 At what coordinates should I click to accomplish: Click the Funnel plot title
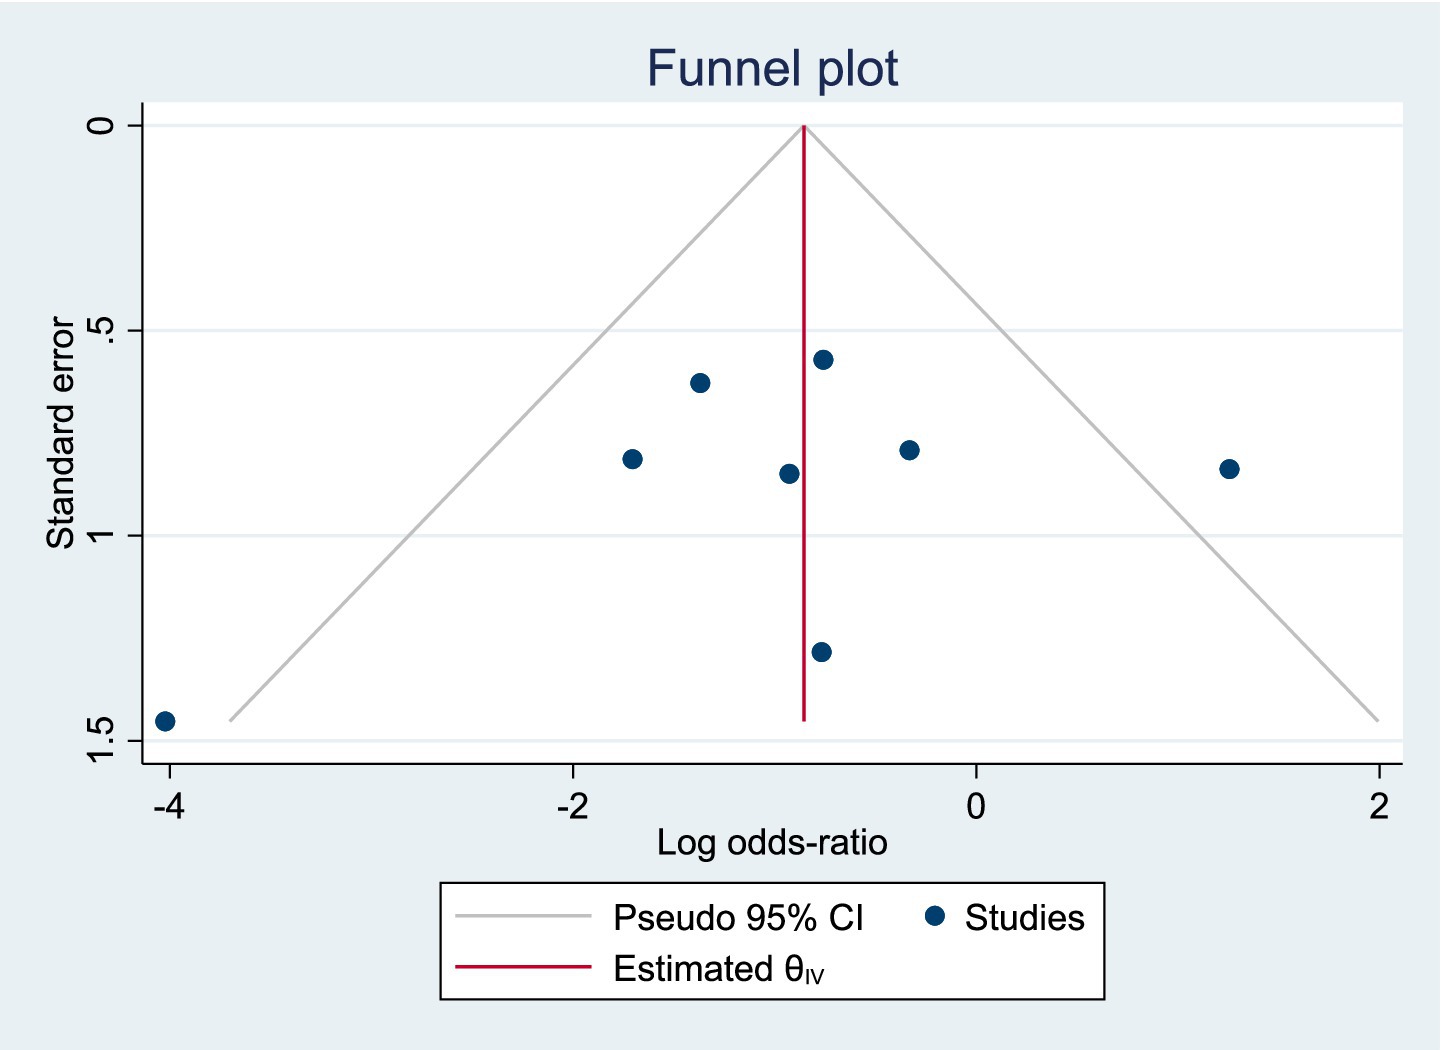pos(772,69)
